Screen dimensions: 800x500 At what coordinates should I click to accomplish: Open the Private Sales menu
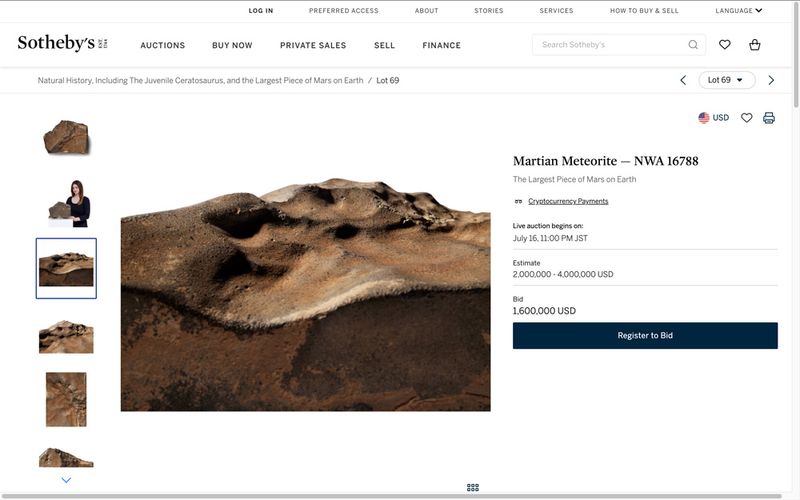tap(313, 45)
